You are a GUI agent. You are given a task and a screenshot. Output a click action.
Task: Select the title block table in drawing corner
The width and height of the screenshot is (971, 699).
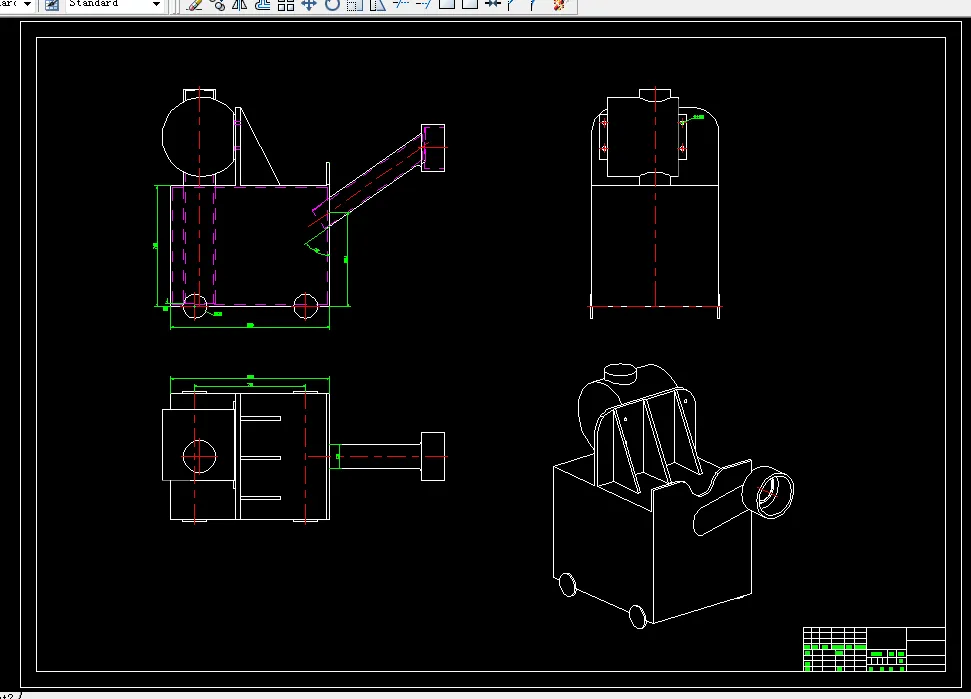click(874, 649)
